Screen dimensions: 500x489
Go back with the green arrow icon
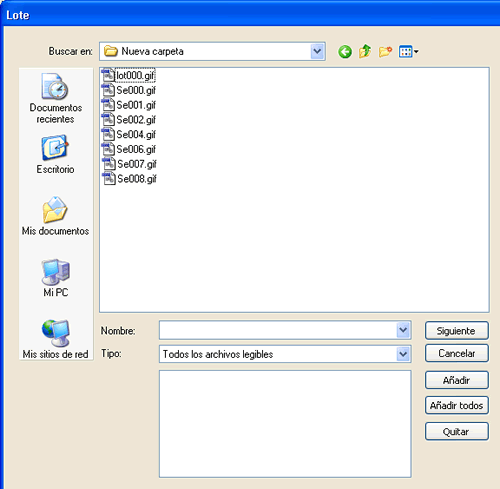(x=345, y=52)
